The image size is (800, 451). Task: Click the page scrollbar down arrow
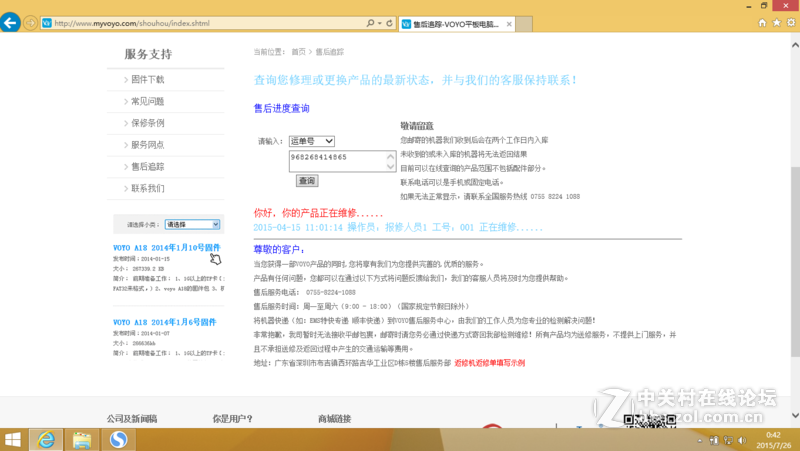(x=795, y=415)
